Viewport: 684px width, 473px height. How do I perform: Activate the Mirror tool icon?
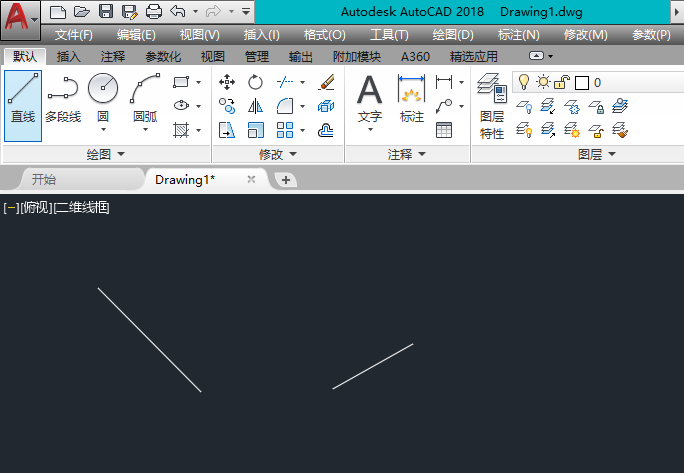255,106
